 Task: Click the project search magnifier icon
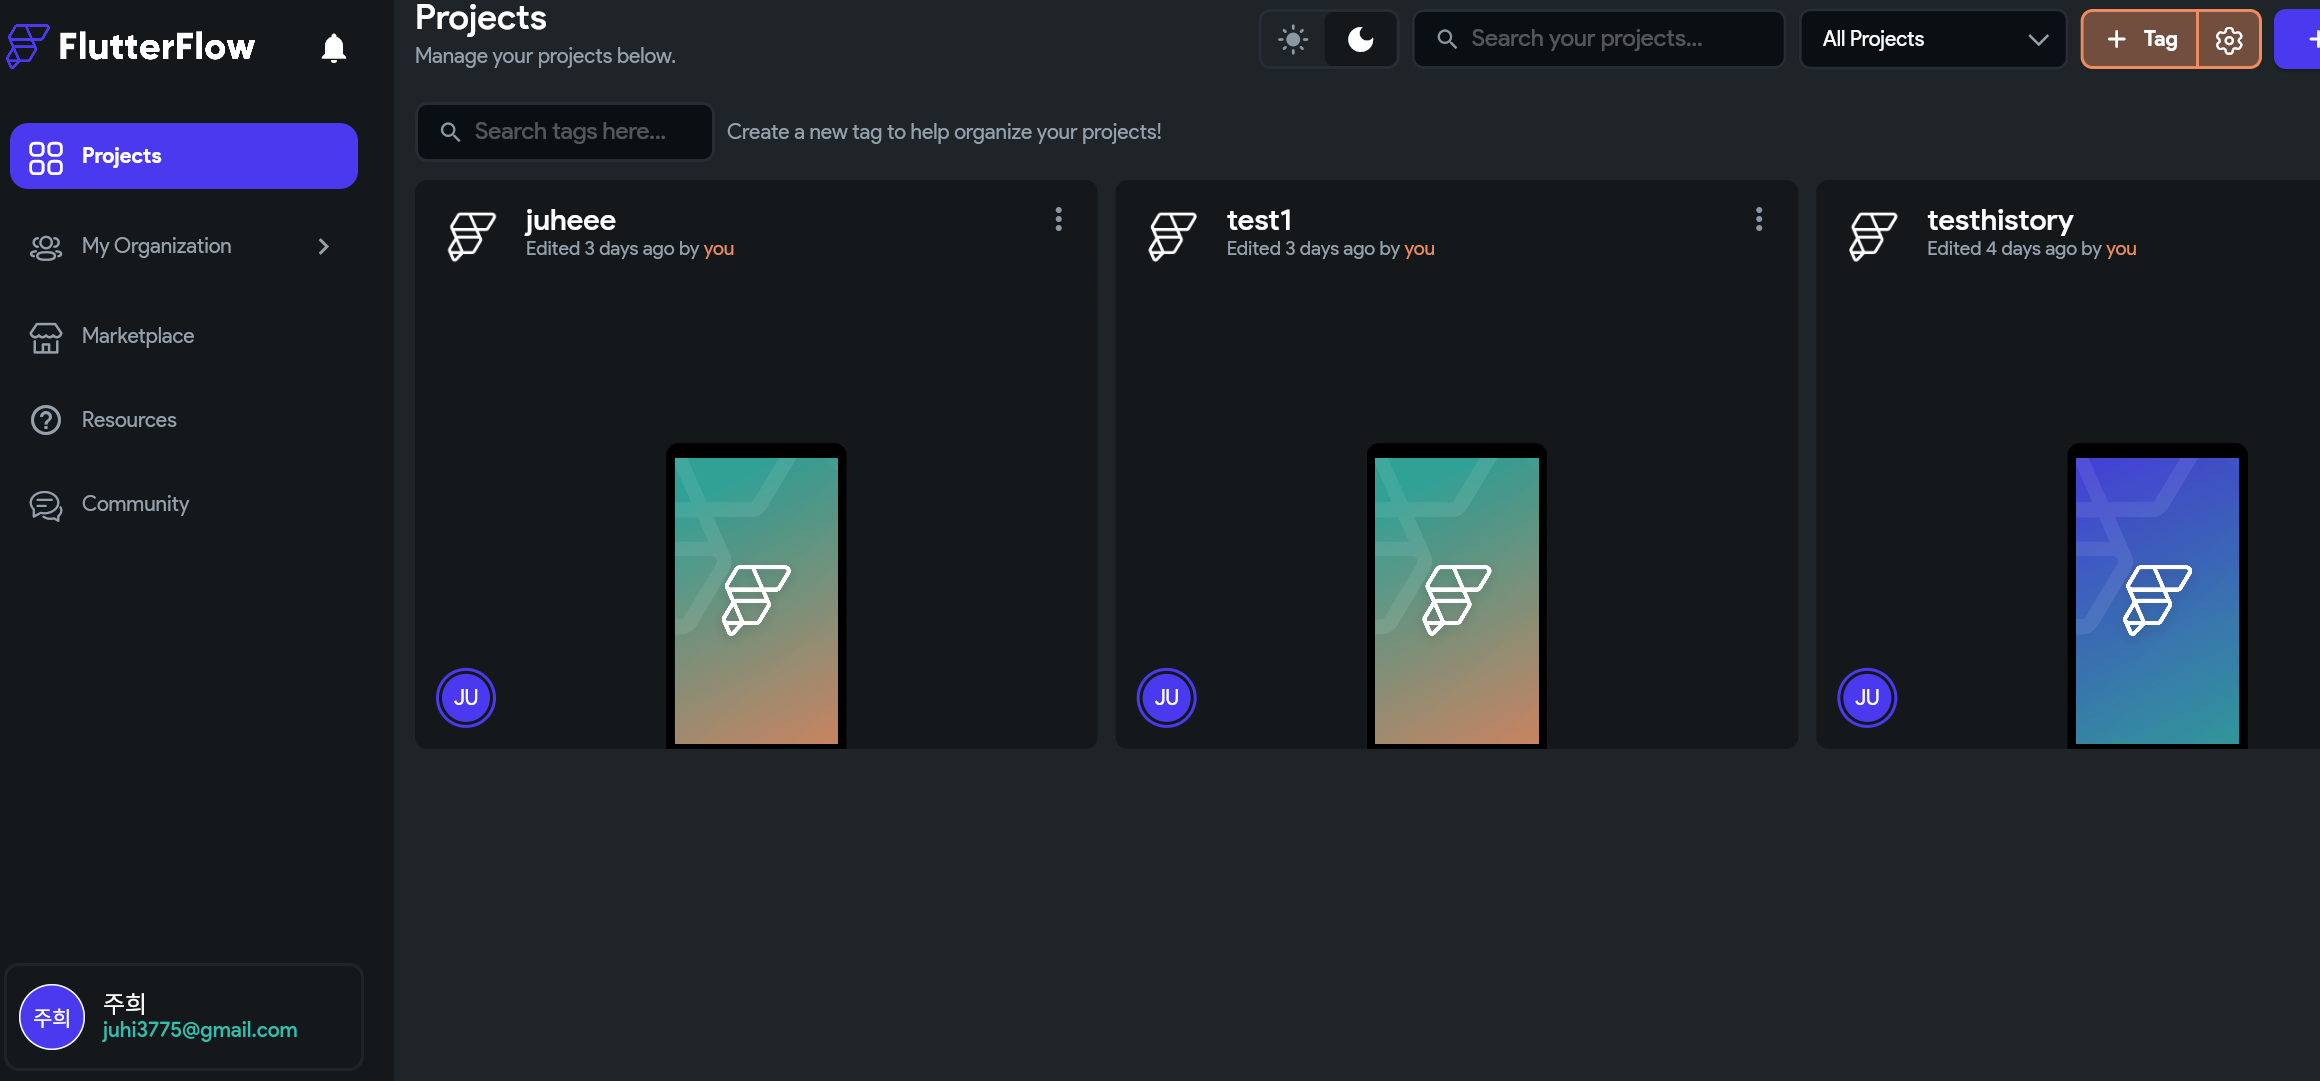[1447, 39]
